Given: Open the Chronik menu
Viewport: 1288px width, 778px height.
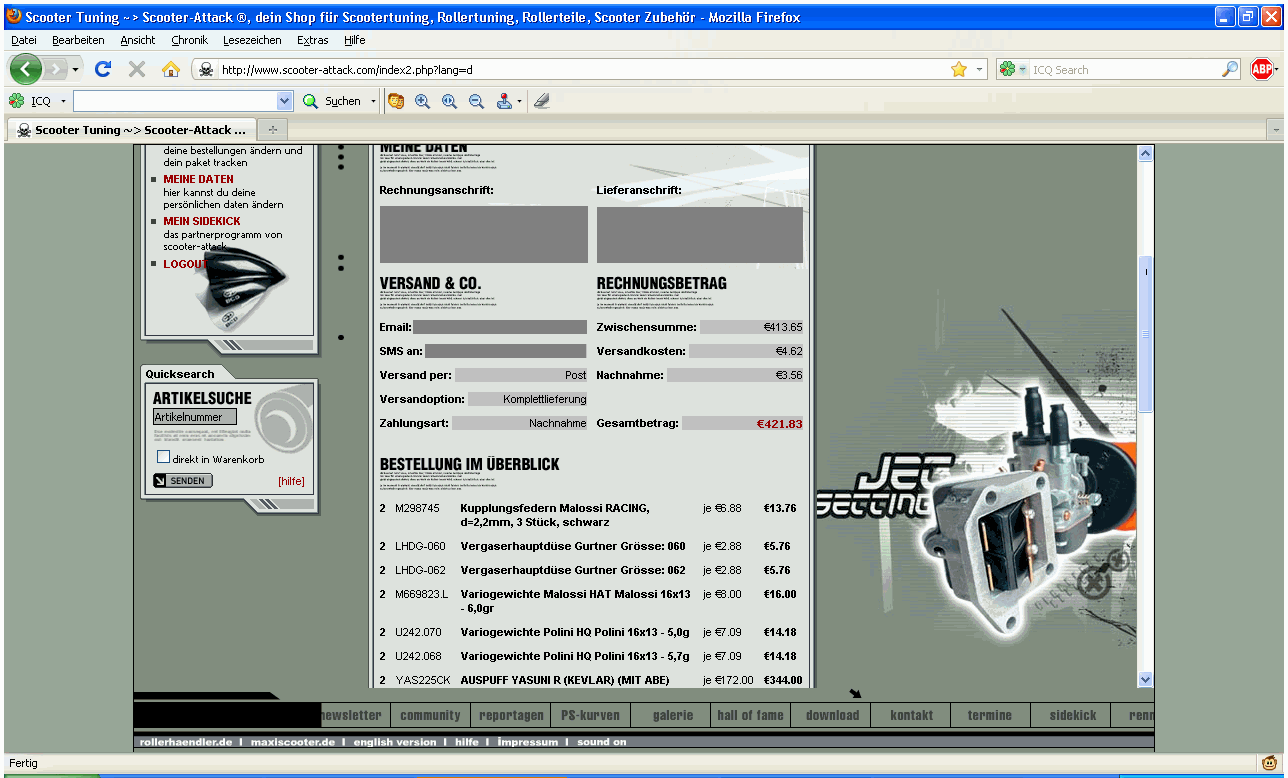Looking at the screenshot, I should [190, 40].
